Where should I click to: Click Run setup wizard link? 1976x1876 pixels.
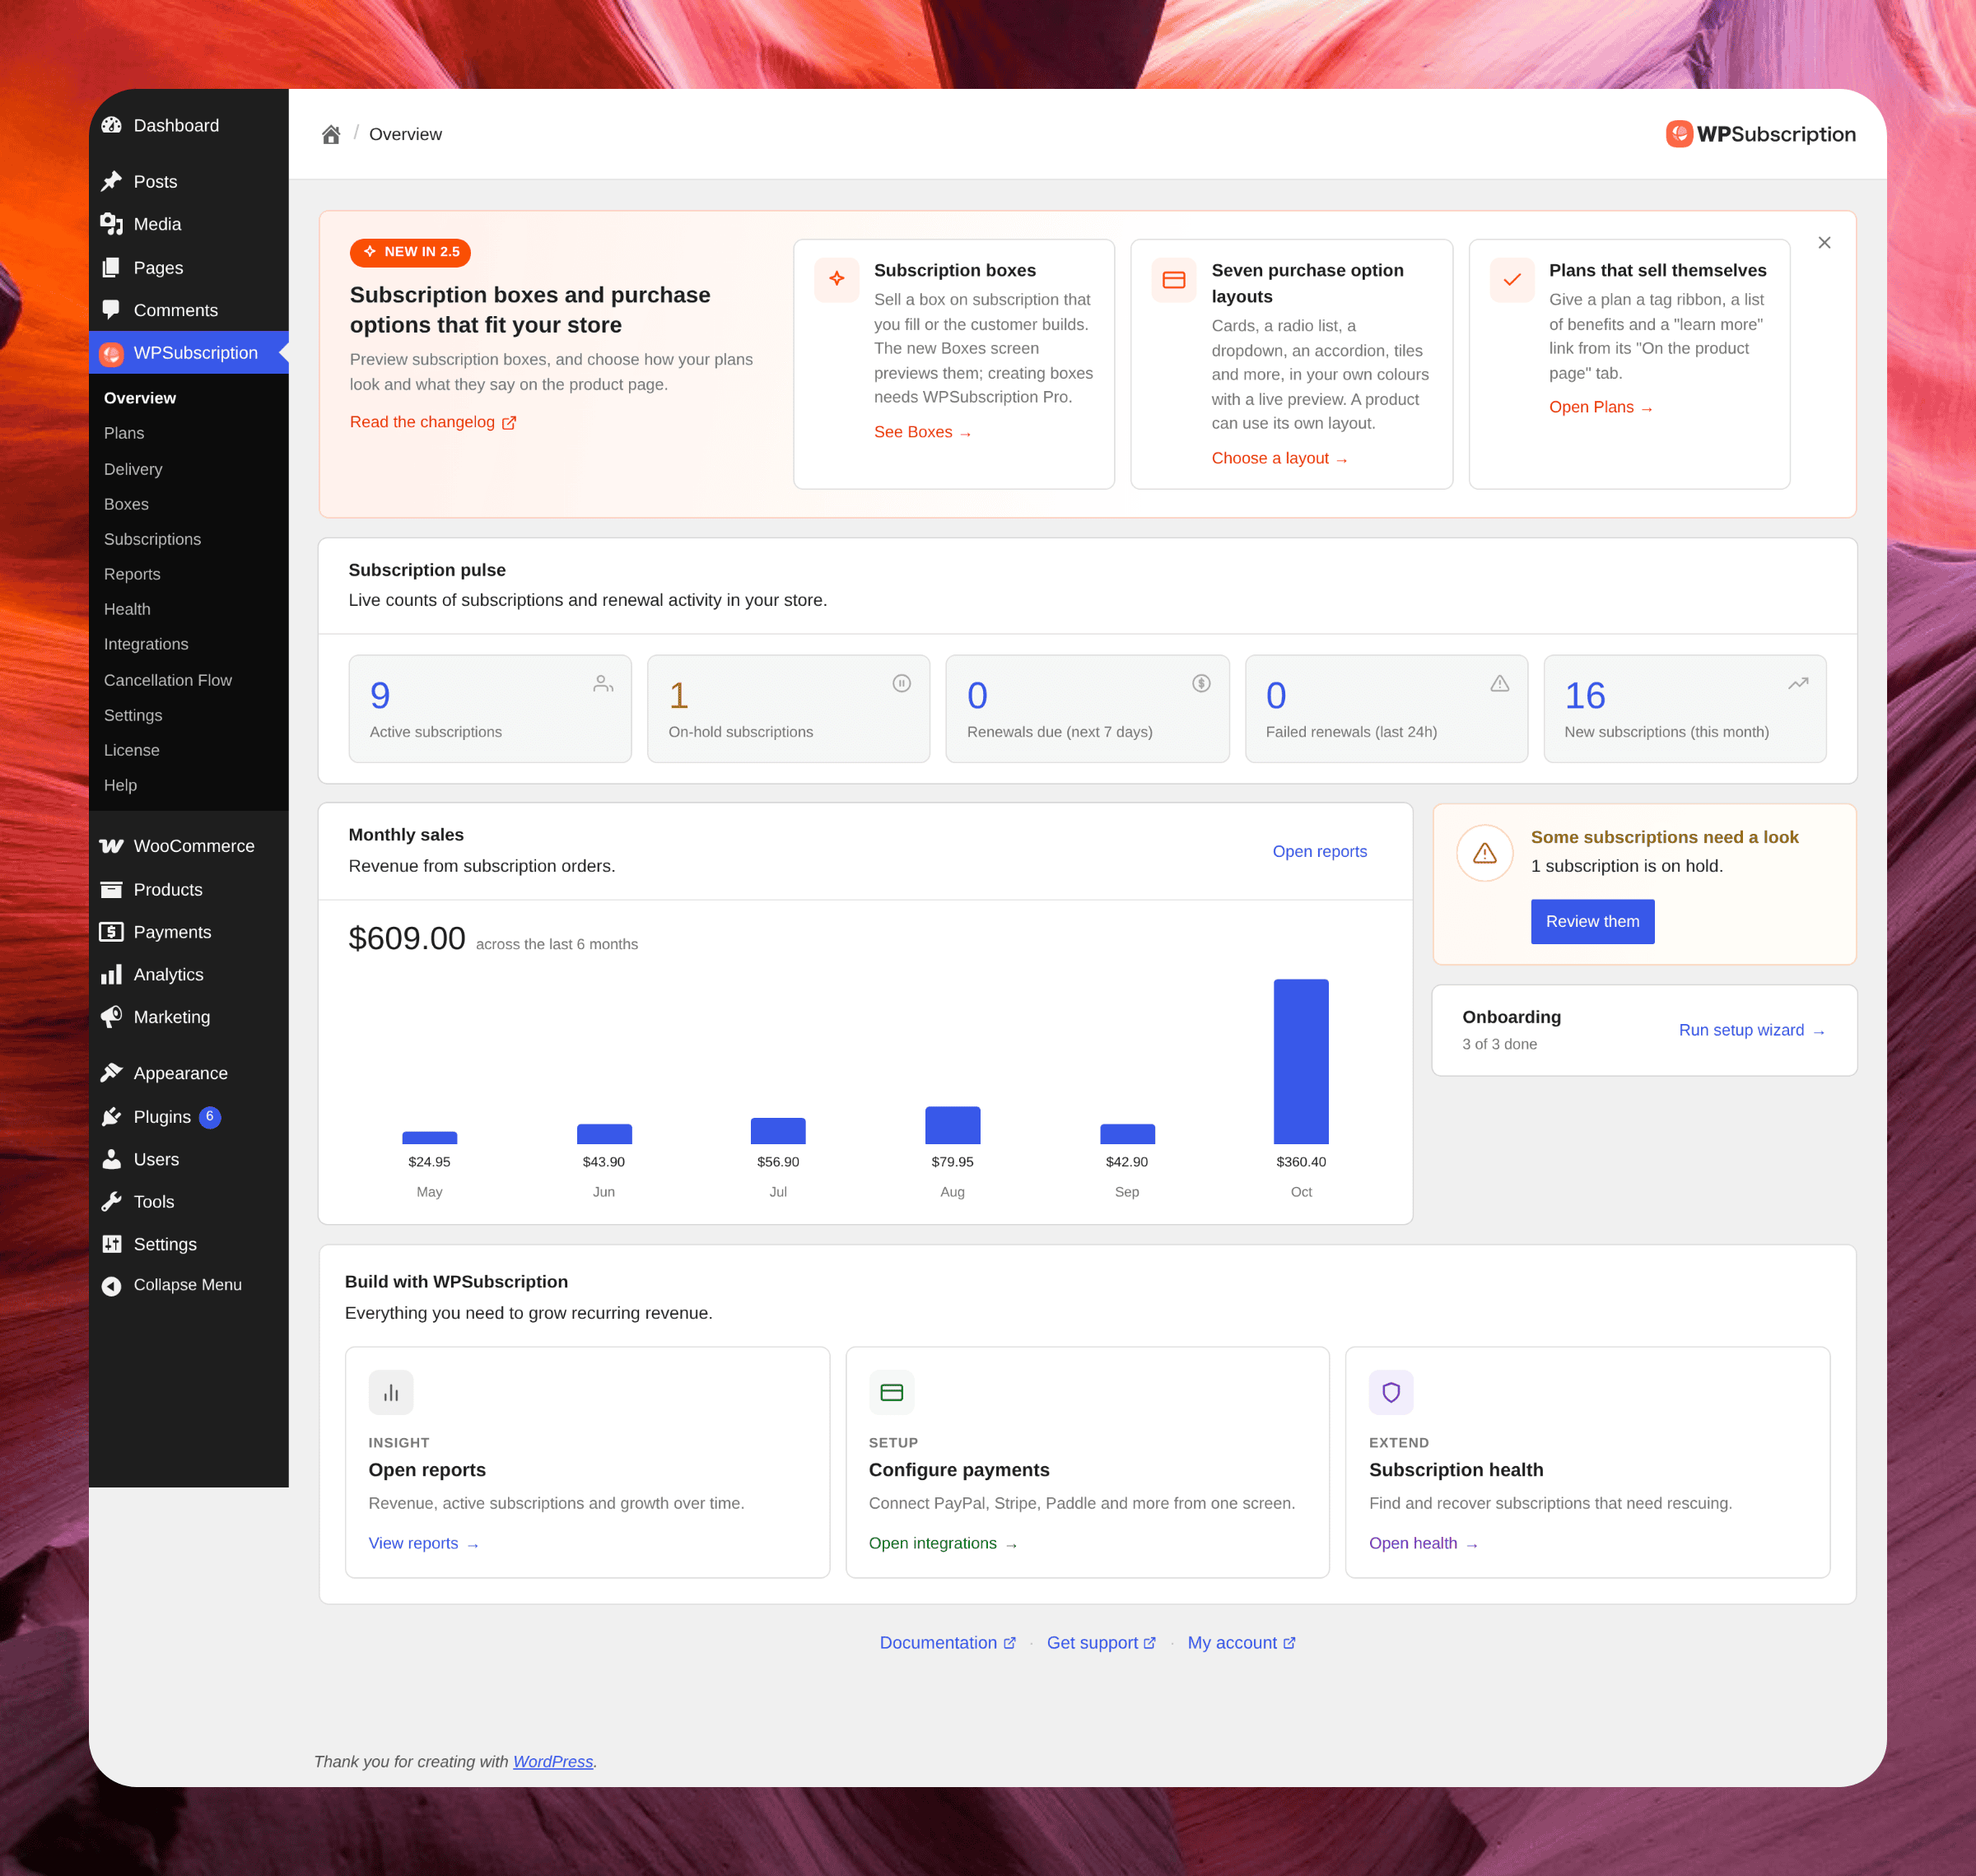coord(1751,1030)
